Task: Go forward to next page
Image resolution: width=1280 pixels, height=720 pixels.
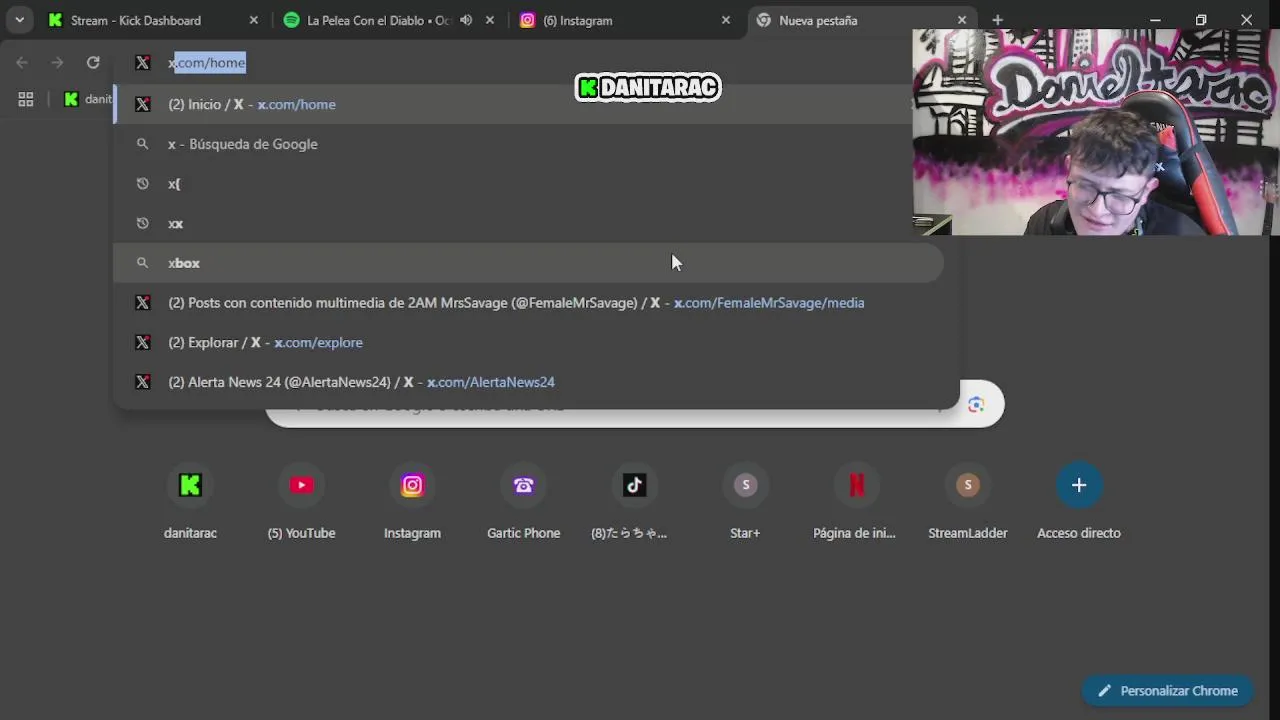Action: point(57,62)
